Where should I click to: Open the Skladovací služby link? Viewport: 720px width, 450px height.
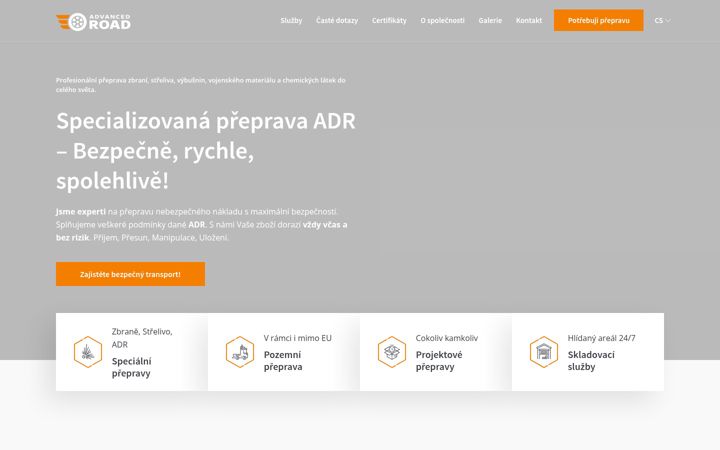pyautogui.click(x=591, y=361)
